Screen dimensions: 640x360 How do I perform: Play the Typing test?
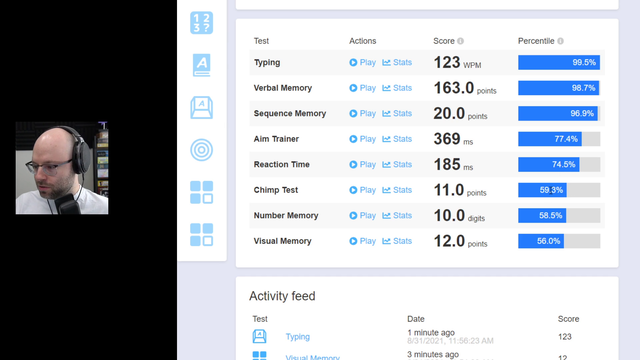tap(362, 62)
